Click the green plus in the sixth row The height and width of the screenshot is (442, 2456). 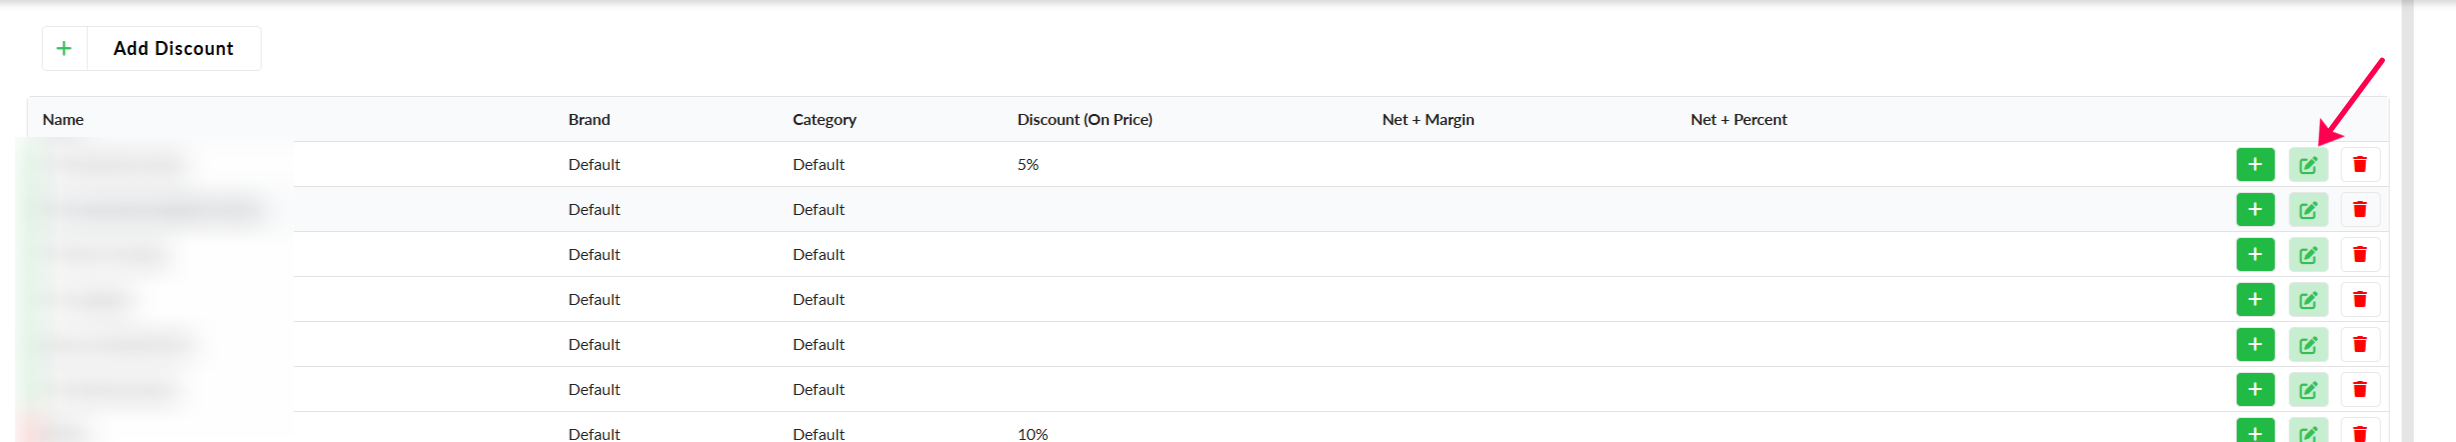pyautogui.click(x=2255, y=390)
